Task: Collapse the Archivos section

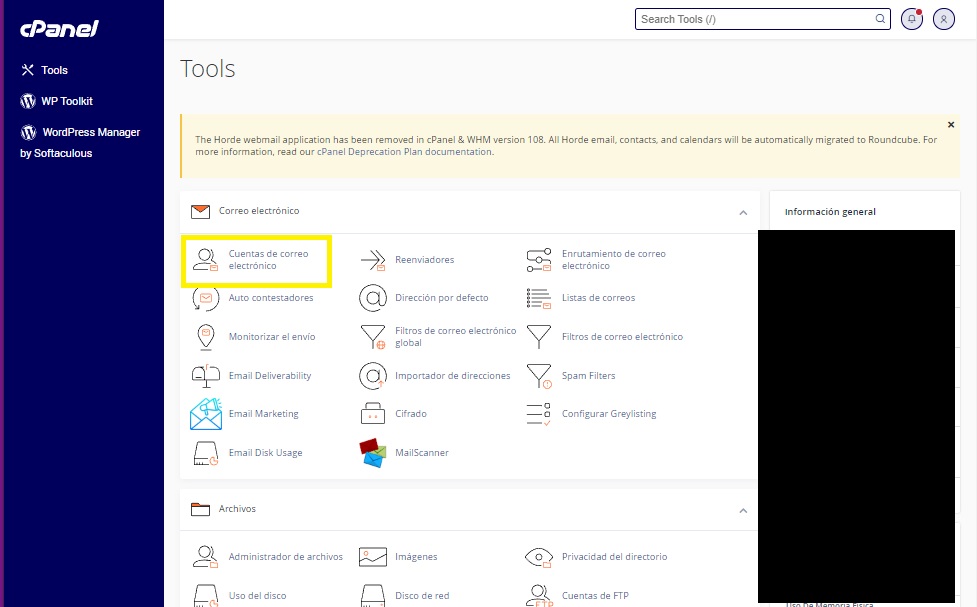Action: 743,510
